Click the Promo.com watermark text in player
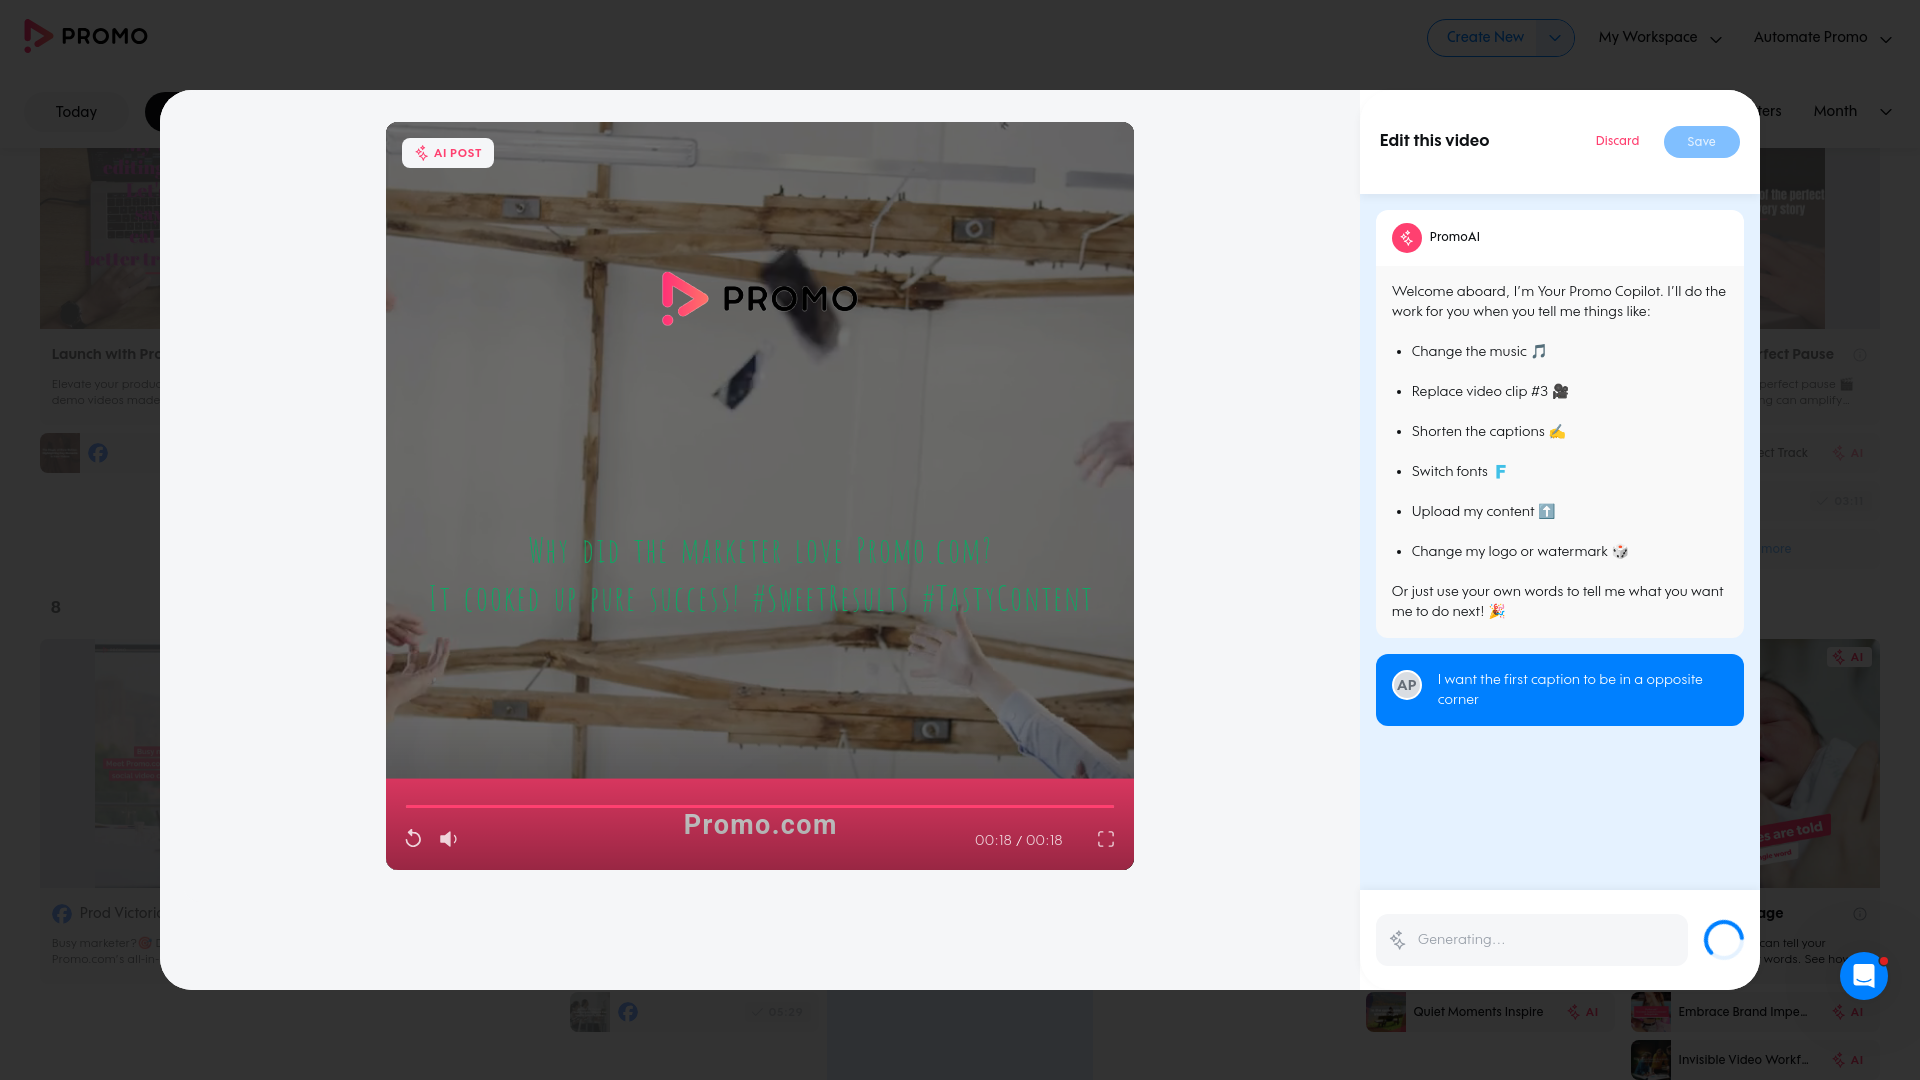Image resolution: width=1920 pixels, height=1080 pixels. pyautogui.click(x=760, y=825)
